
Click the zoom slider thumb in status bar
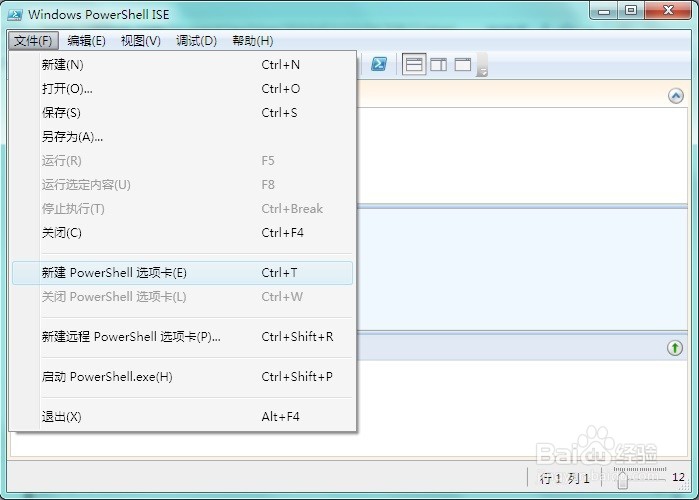pos(623,480)
